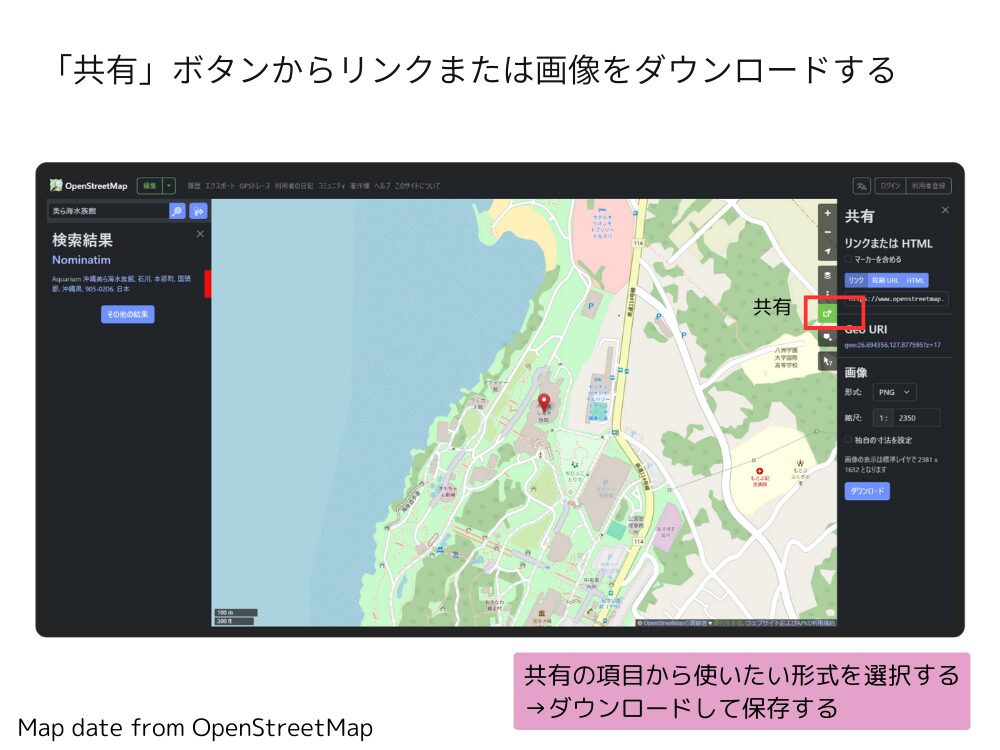Select the query features cursor icon
Image resolution: width=1000 pixels, height=750 pixels.
(827, 360)
